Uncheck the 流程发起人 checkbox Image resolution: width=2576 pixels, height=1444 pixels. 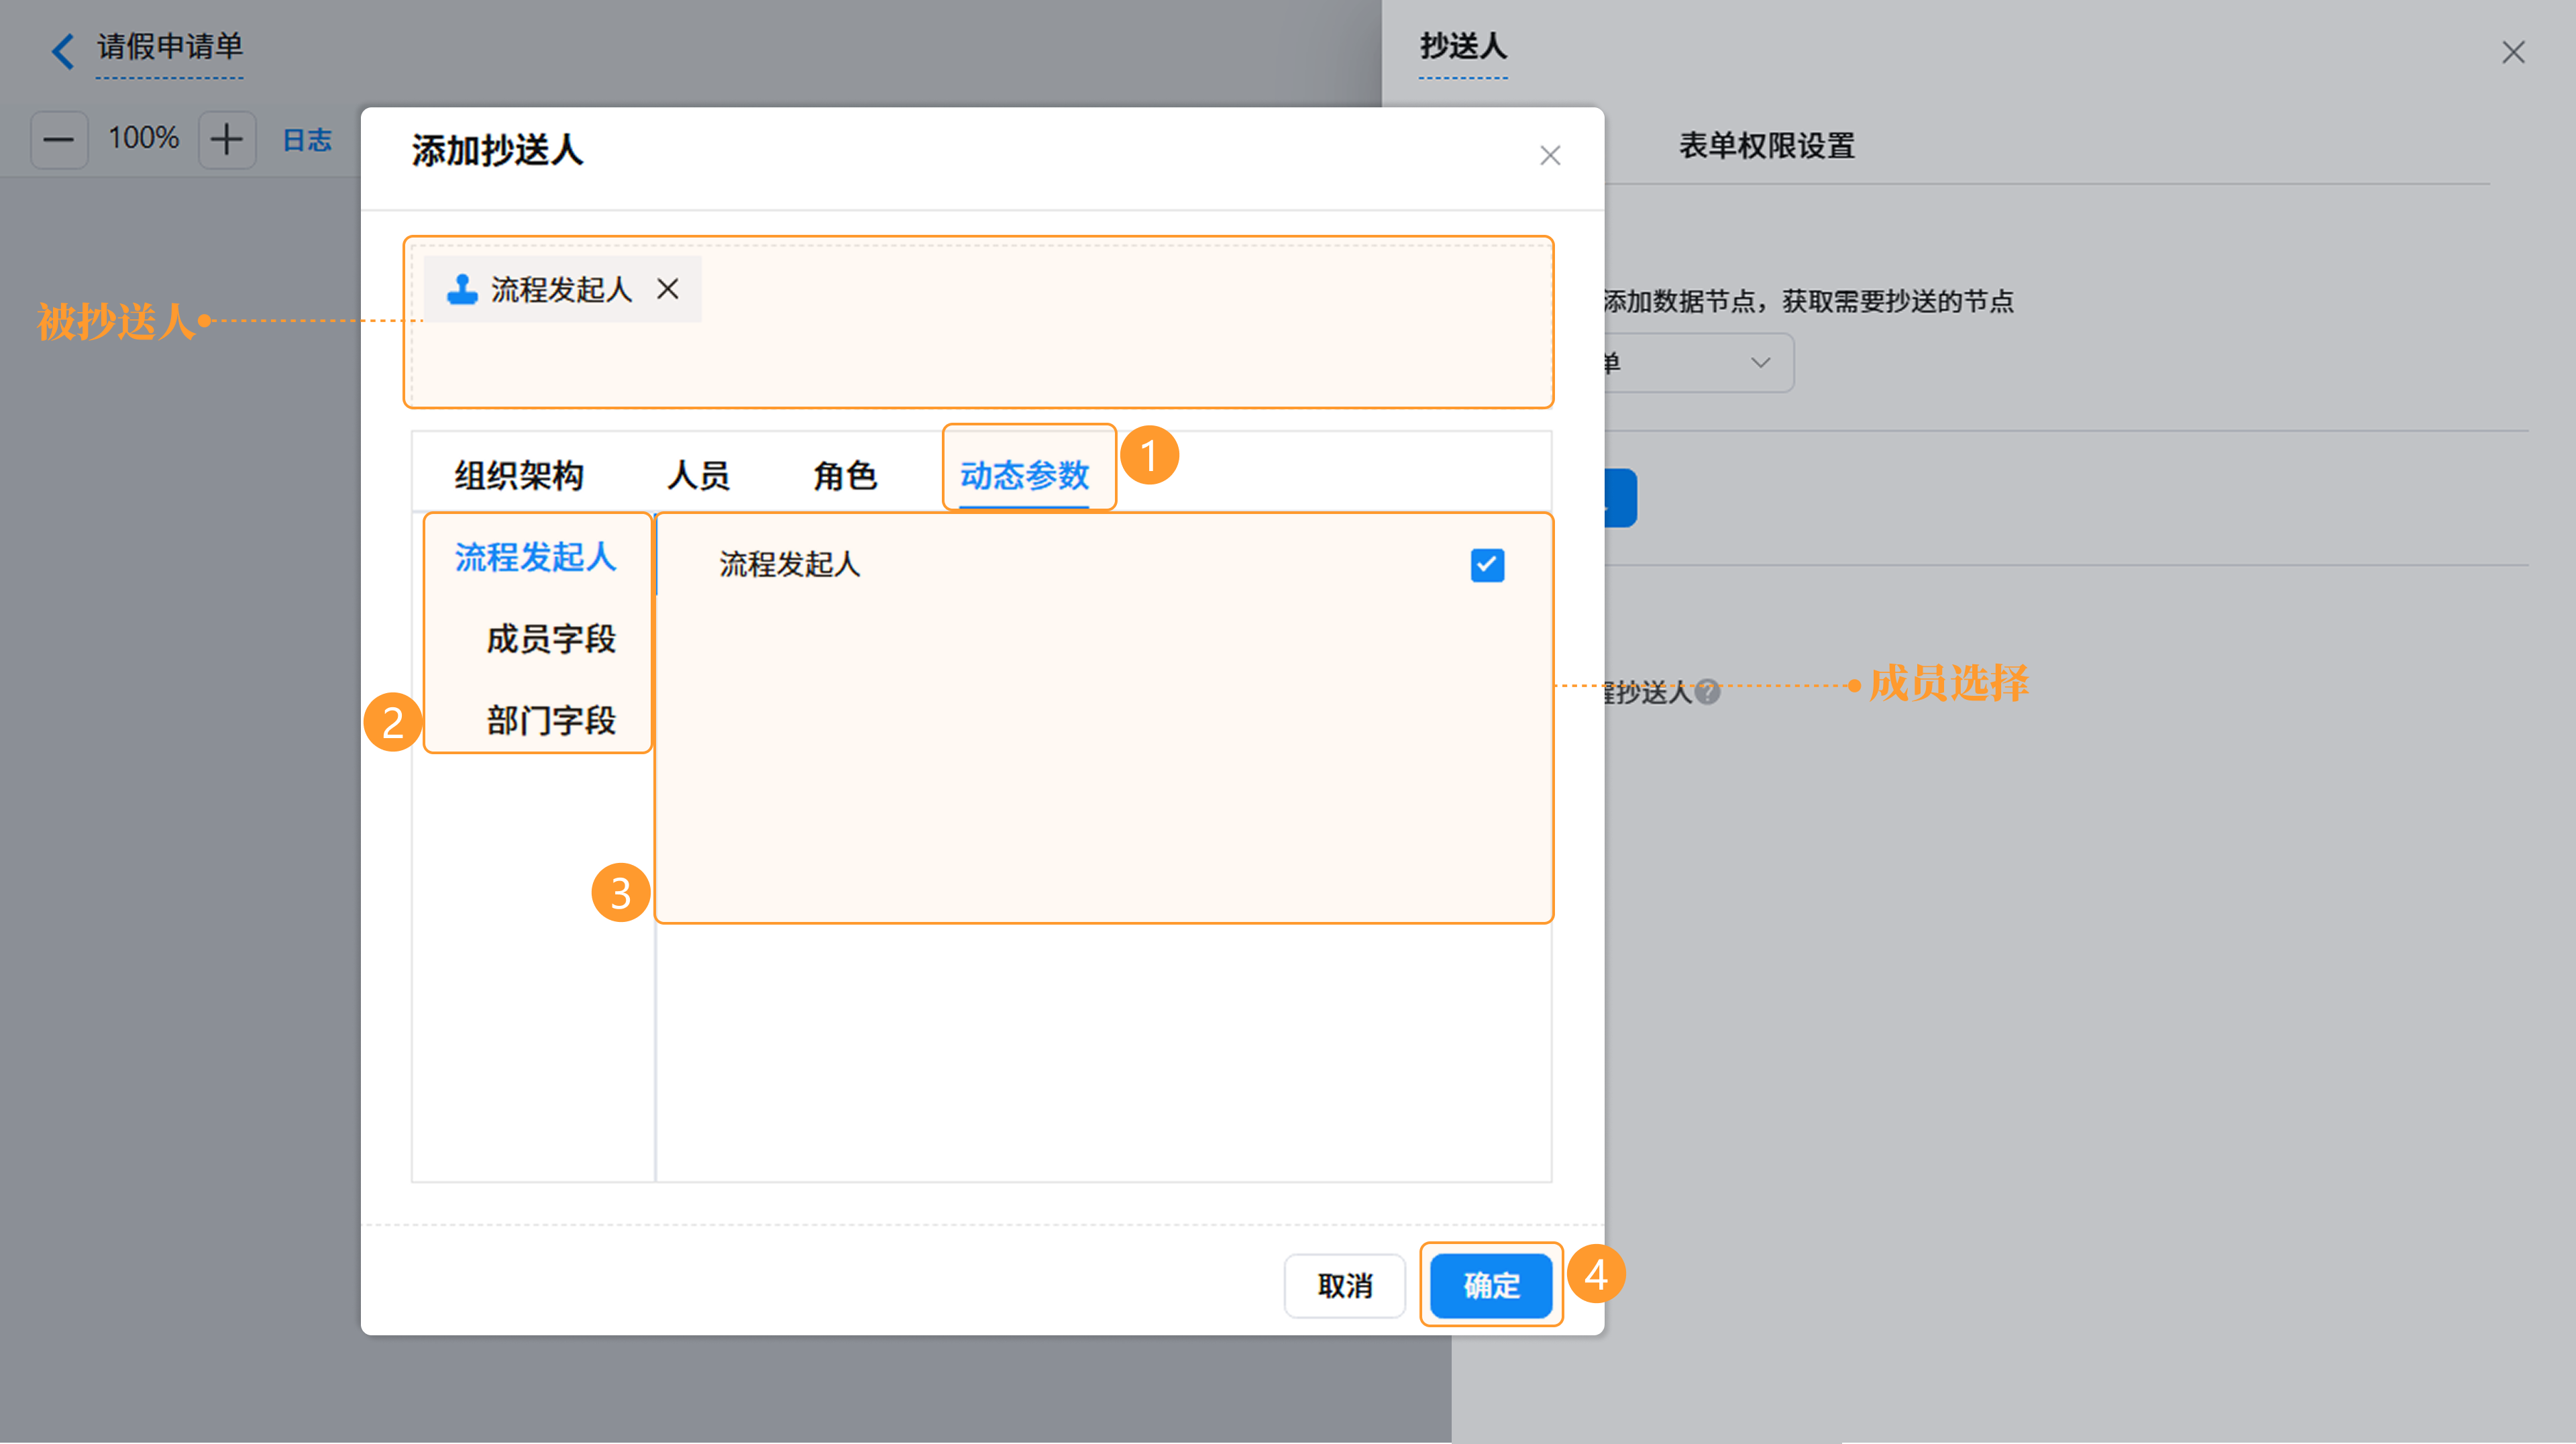(x=1487, y=565)
